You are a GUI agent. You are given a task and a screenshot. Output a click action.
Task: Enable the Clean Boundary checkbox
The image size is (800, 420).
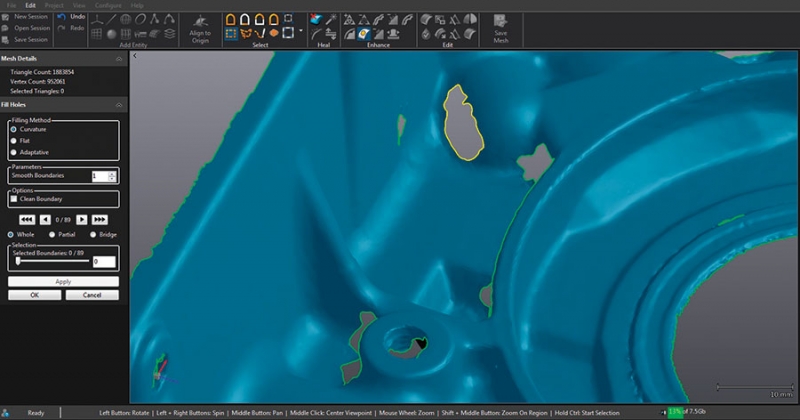click(x=14, y=199)
